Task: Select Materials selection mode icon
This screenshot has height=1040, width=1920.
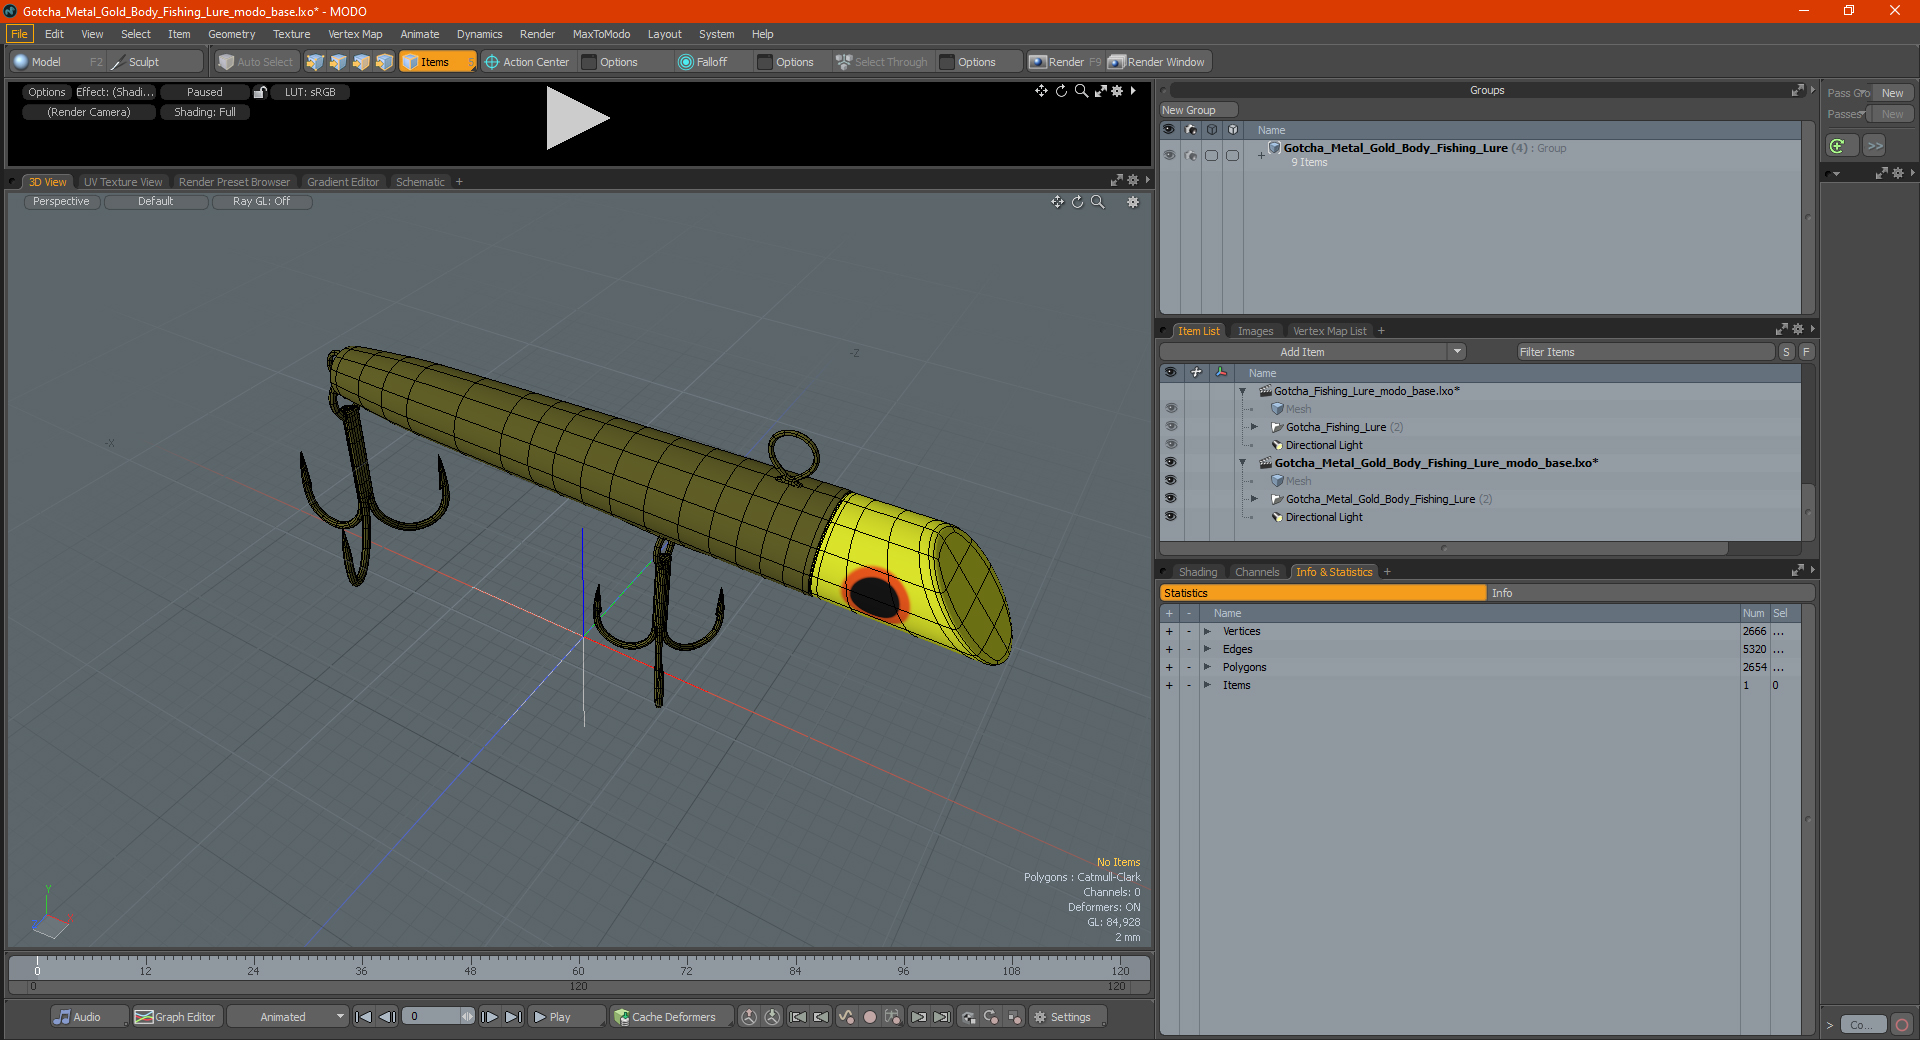Action: point(384,62)
